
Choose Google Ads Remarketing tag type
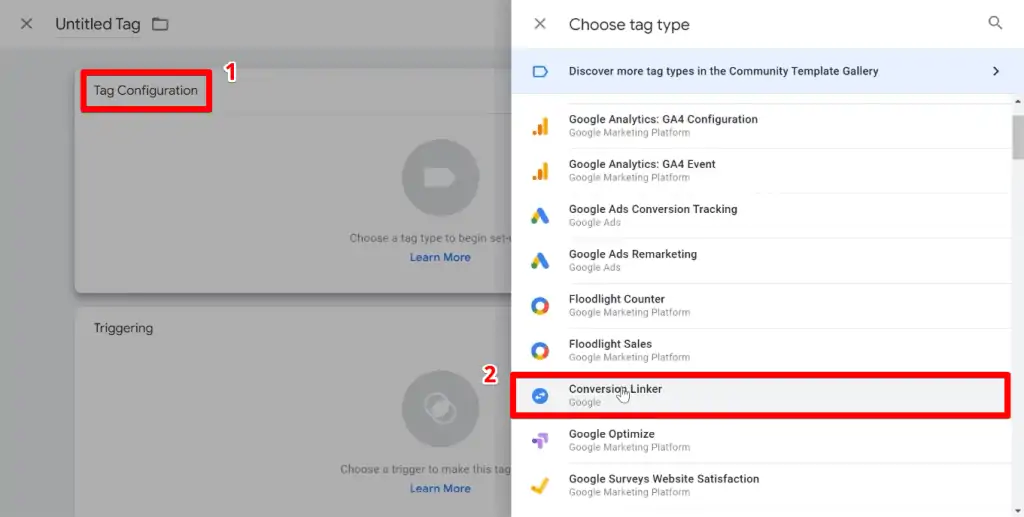[761, 261]
